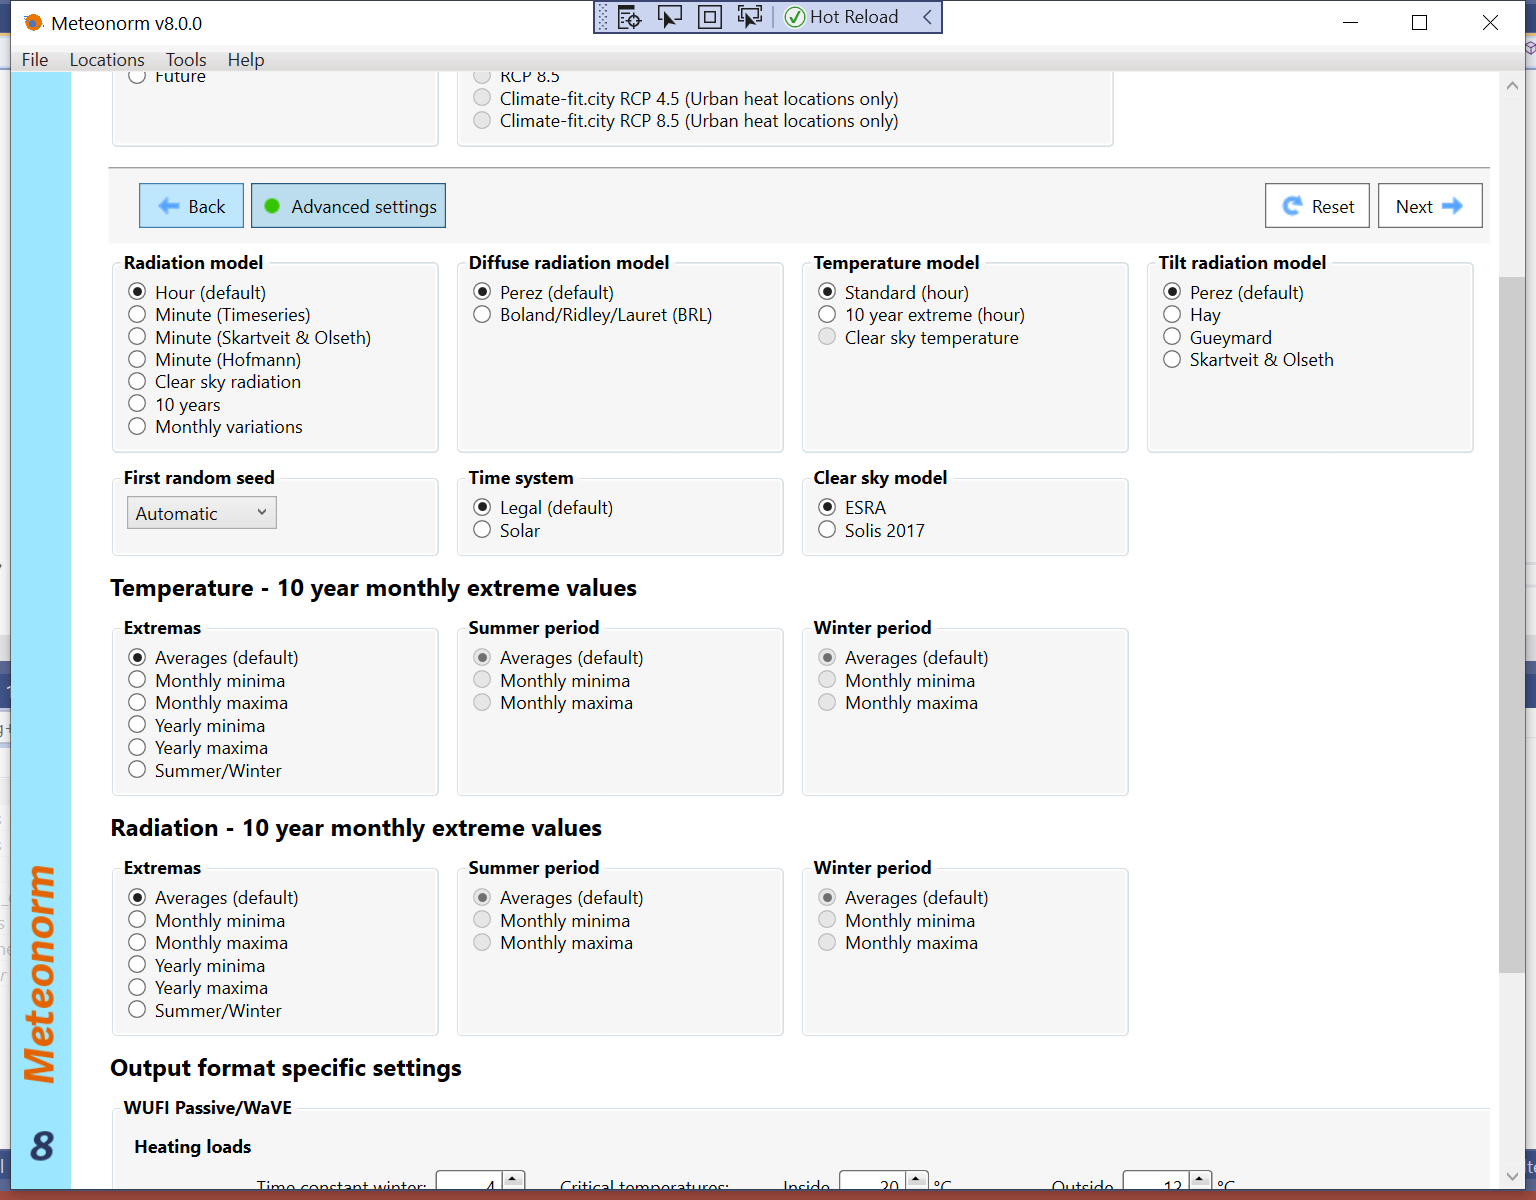Click the Next button
Viewport: 1536px width, 1200px height.
point(1429,206)
